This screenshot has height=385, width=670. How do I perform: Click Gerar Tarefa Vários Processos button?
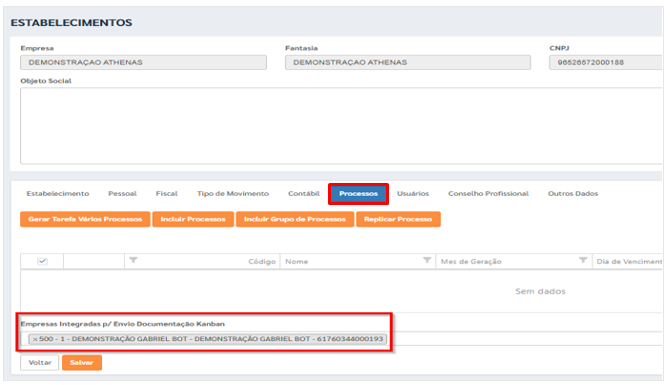tap(85, 219)
